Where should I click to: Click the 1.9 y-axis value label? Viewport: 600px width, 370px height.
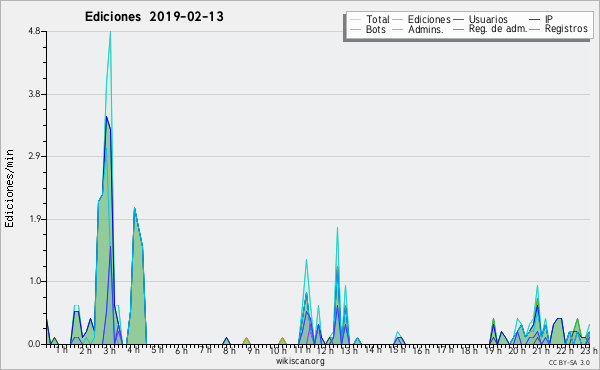[x=34, y=219]
